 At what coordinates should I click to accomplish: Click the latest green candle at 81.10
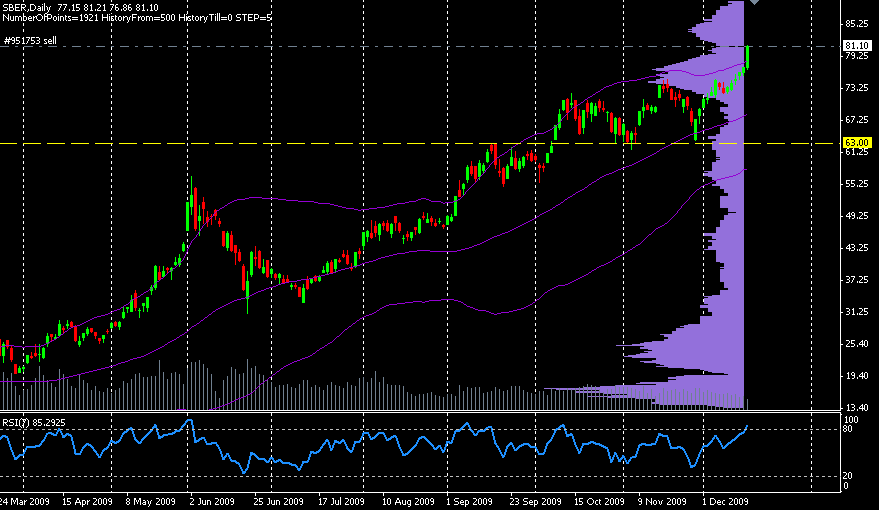click(748, 56)
